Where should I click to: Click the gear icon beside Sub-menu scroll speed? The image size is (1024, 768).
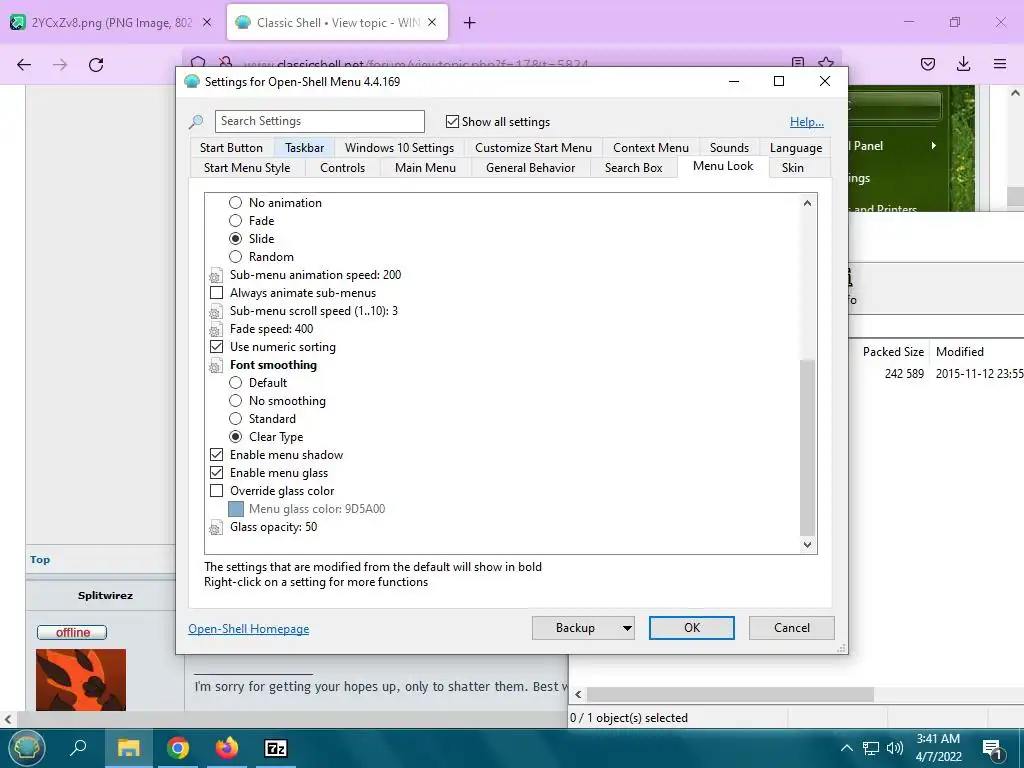(x=216, y=312)
